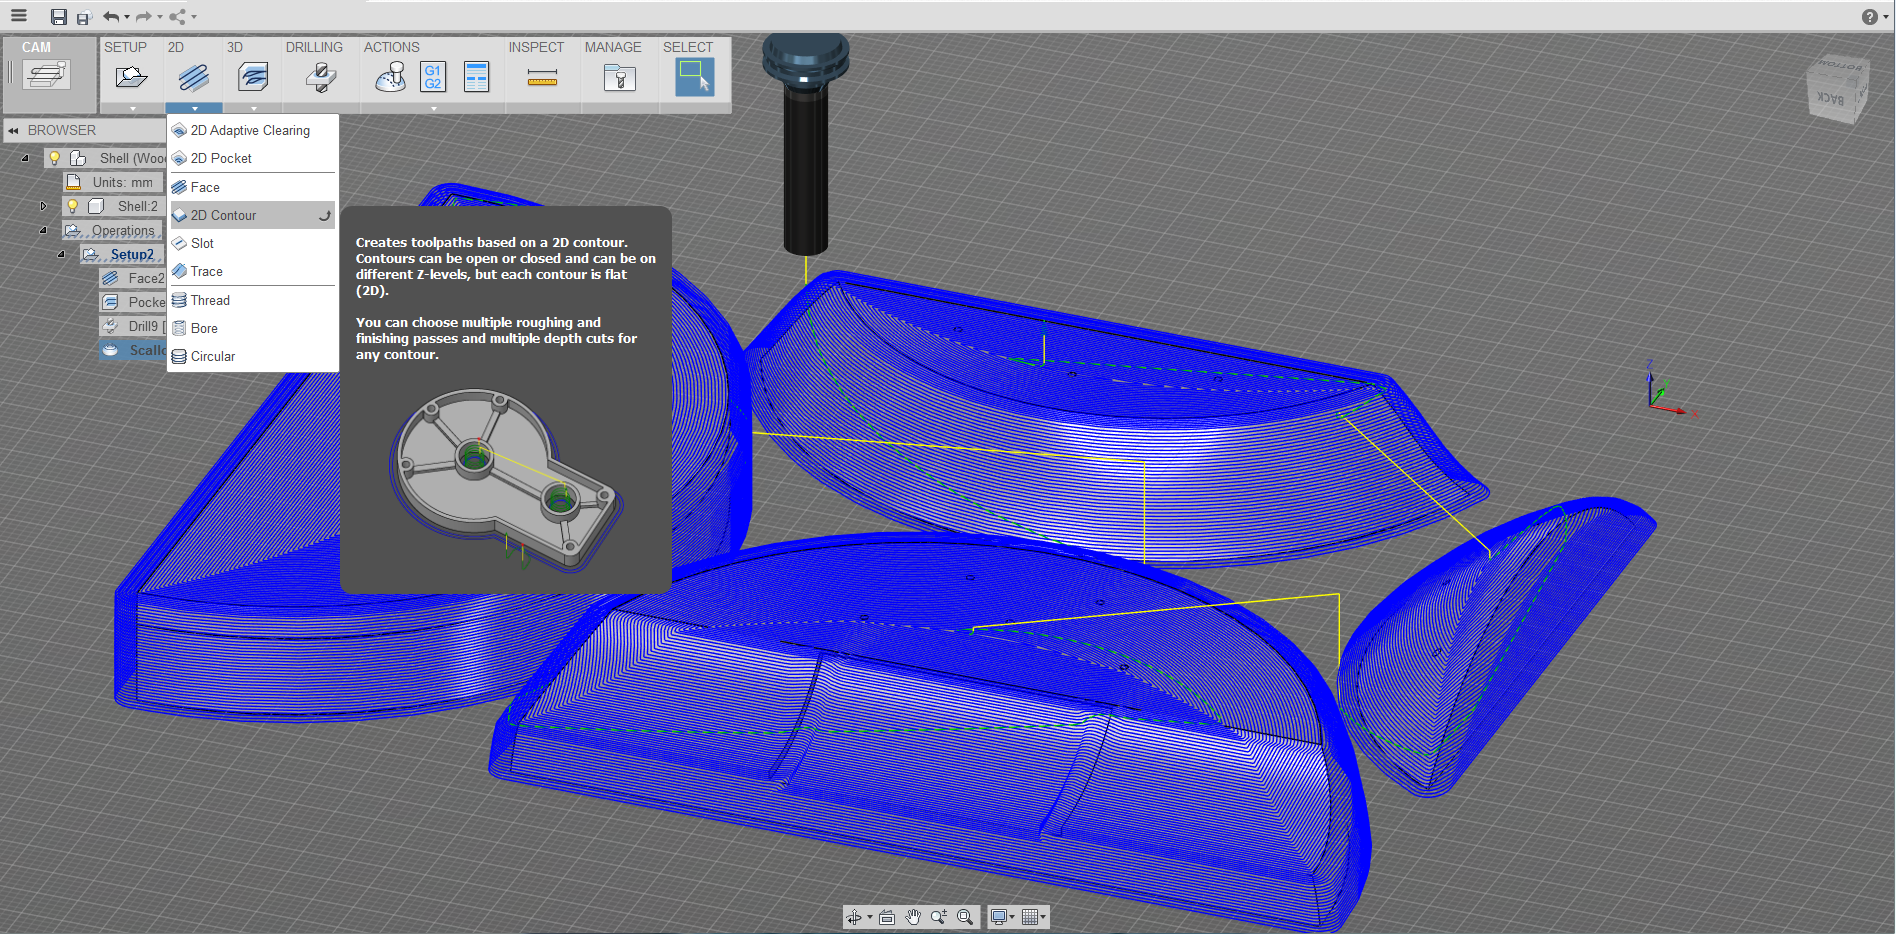The width and height of the screenshot is (1896, 934).
Task: Click the 2D milling toolbar icon
Action: click(193, 77)
